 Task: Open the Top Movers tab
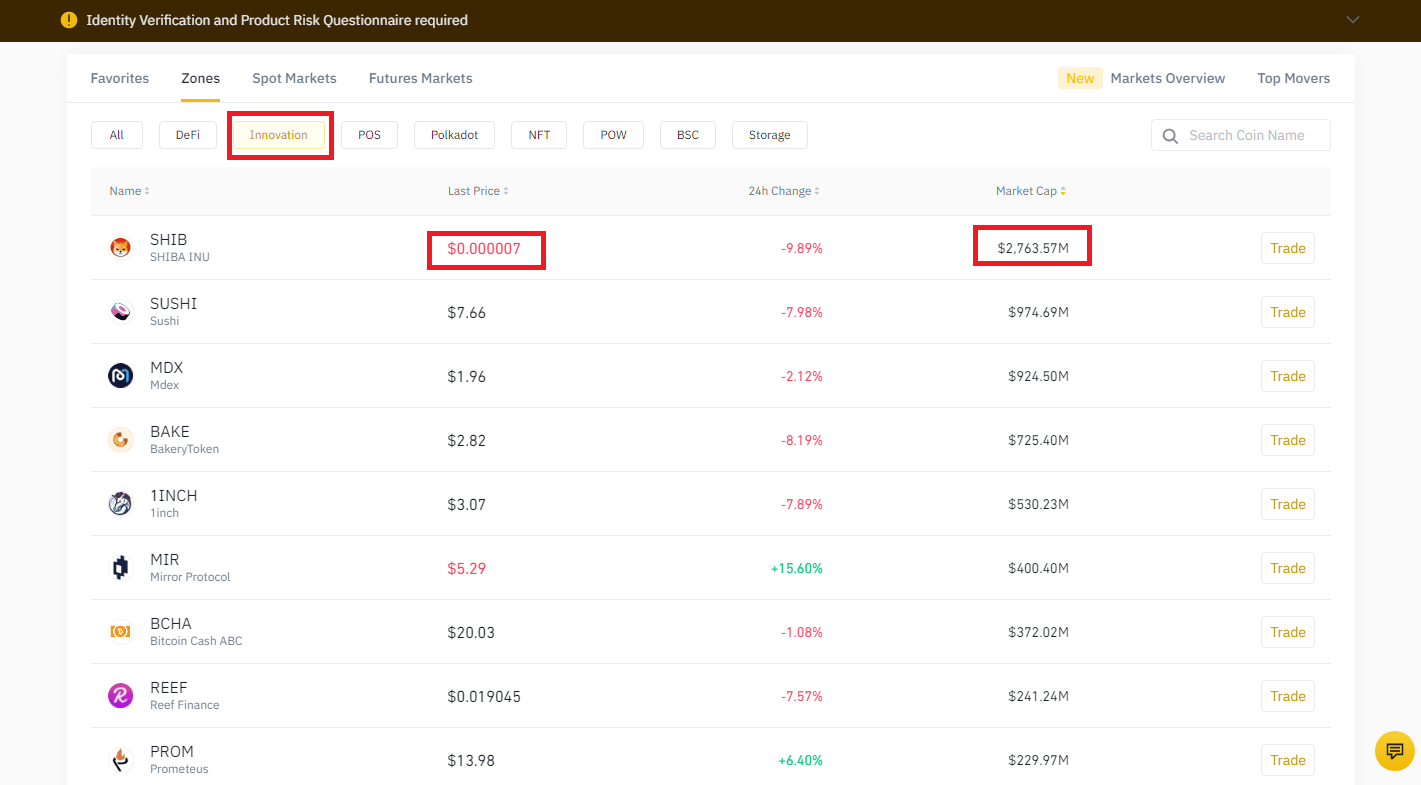(1294, 78)
